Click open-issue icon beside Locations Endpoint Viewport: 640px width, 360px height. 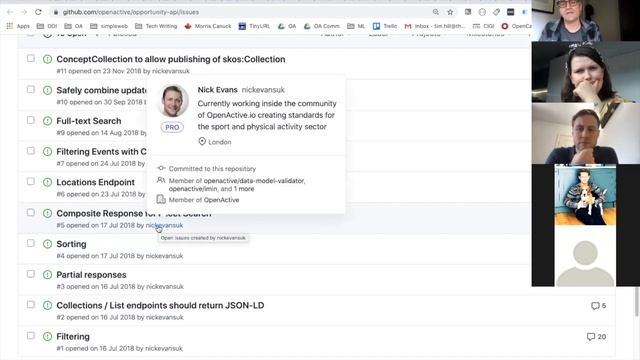(x=47, y=182)
